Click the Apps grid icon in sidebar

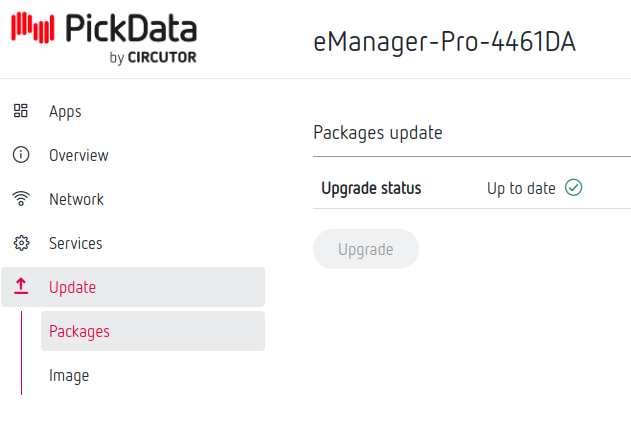[21, 111]
